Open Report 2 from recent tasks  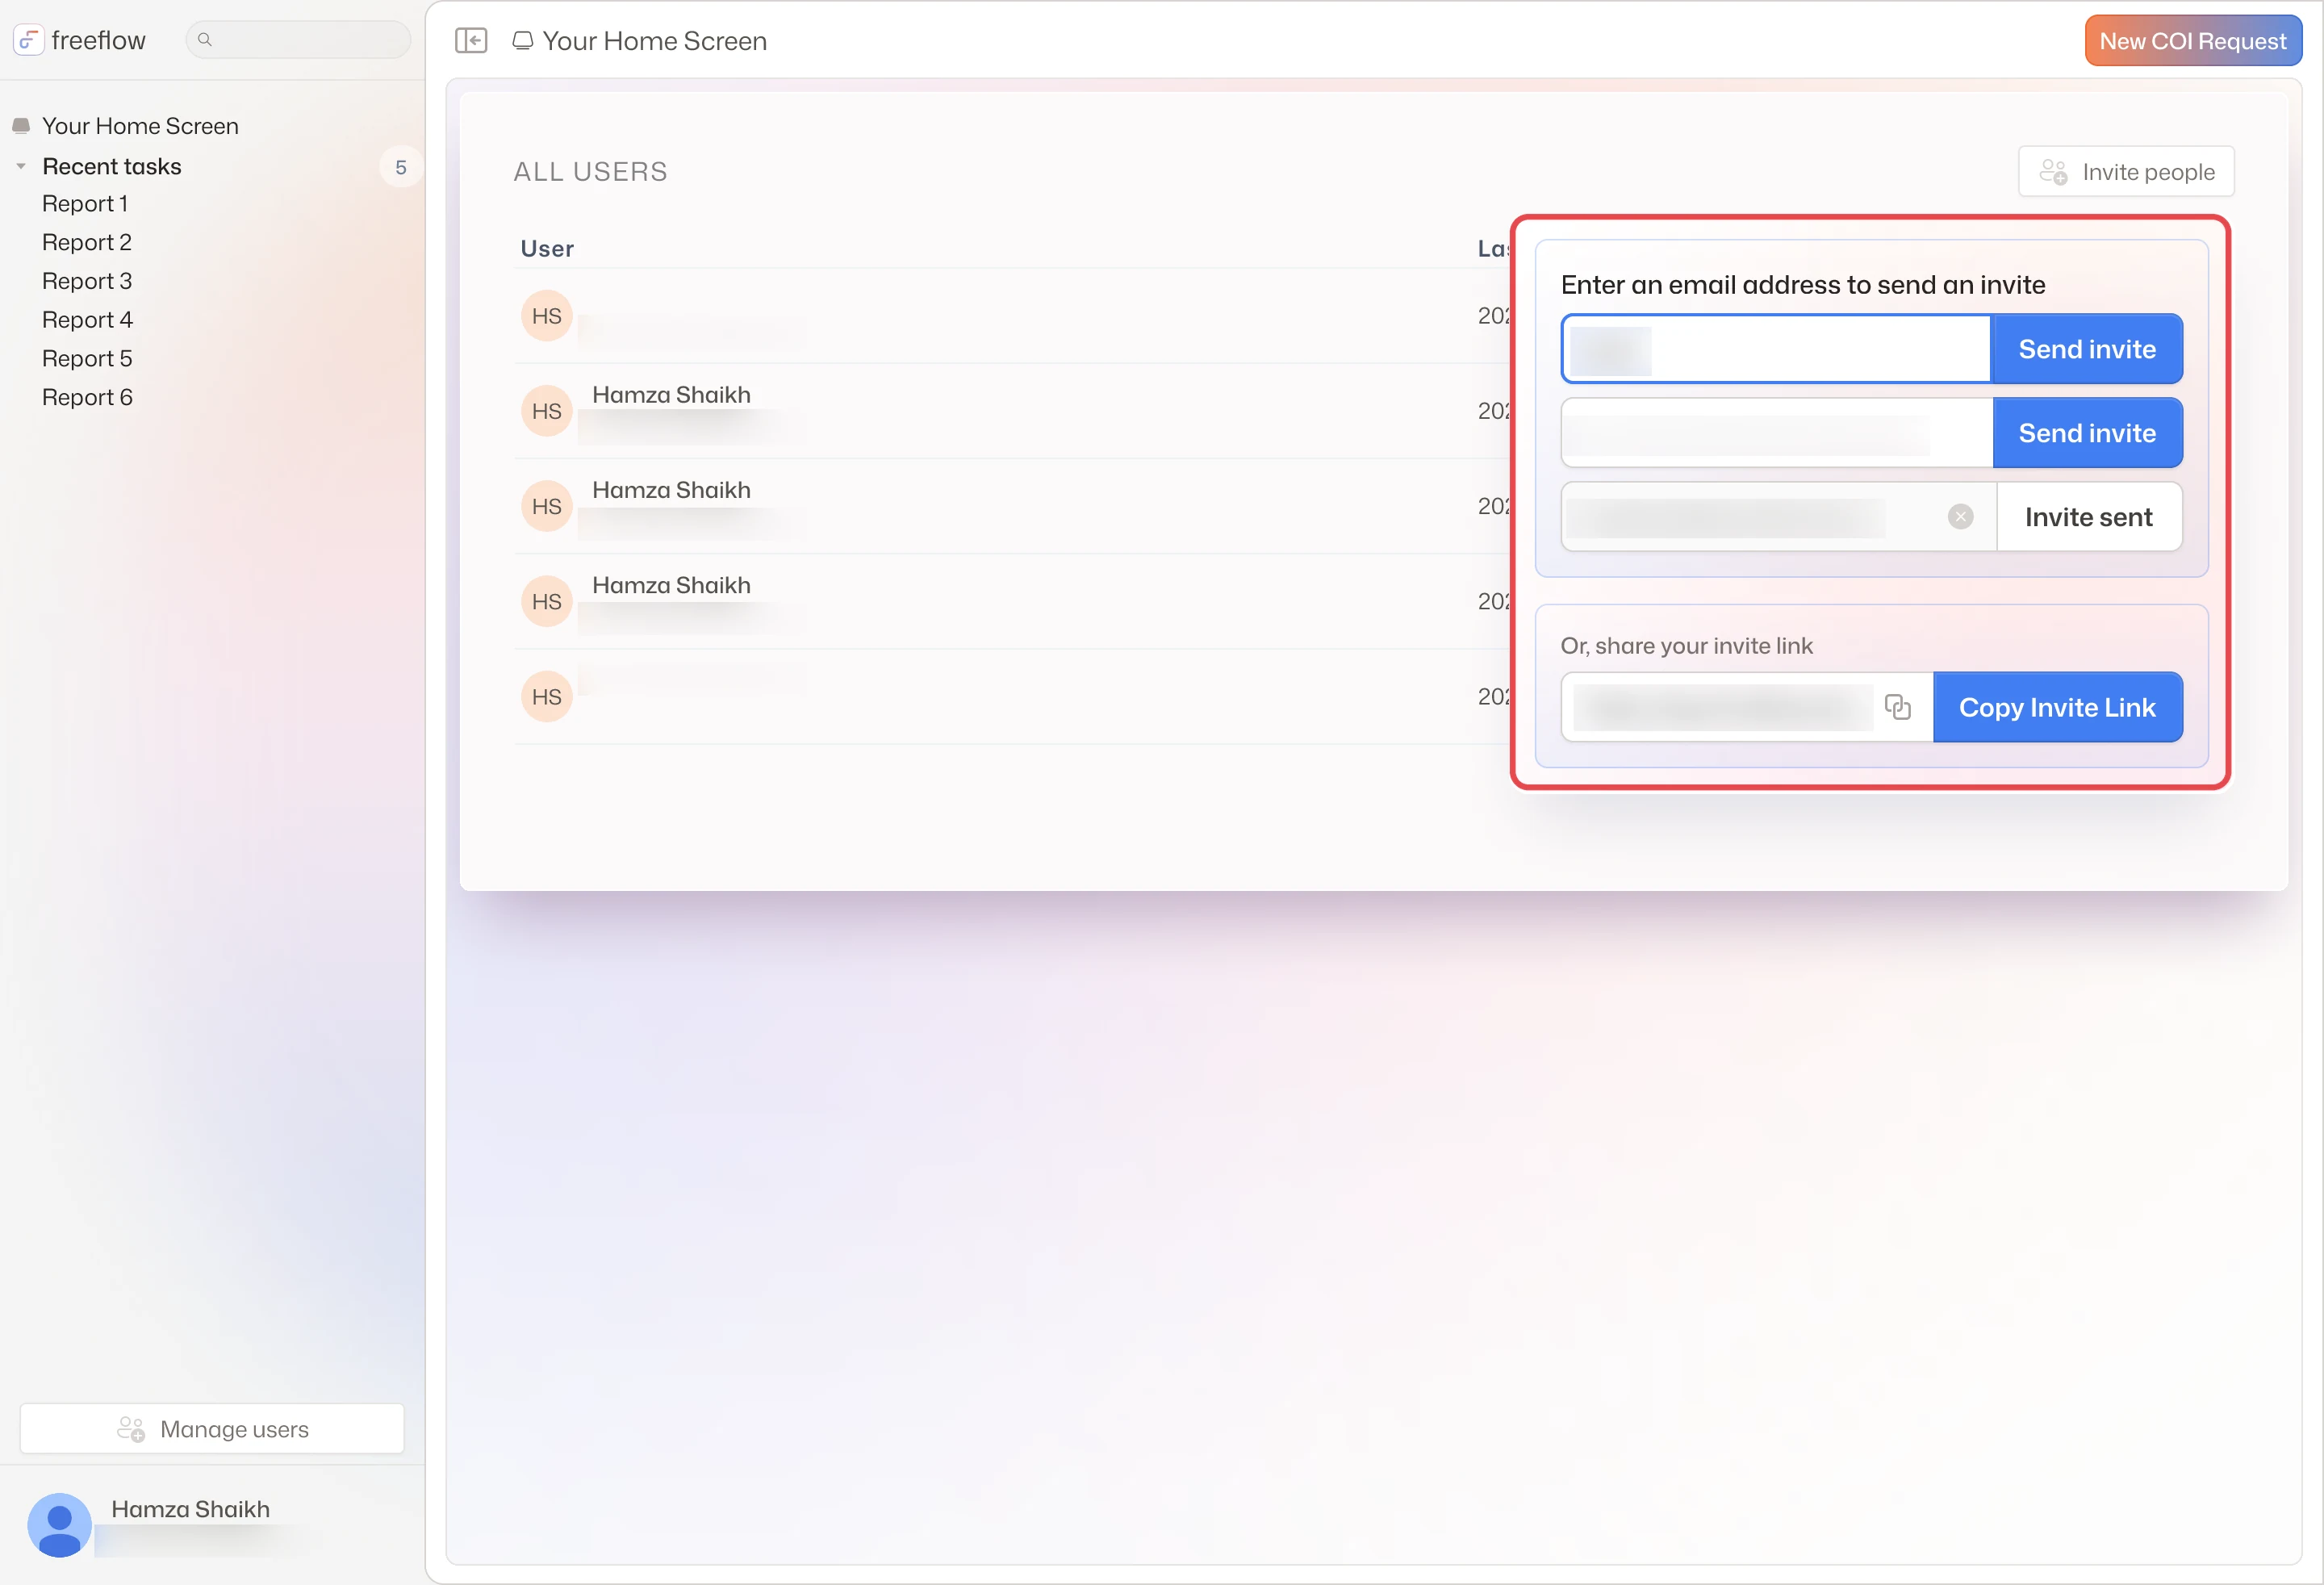pyautogui.click(x=87, y=242)
